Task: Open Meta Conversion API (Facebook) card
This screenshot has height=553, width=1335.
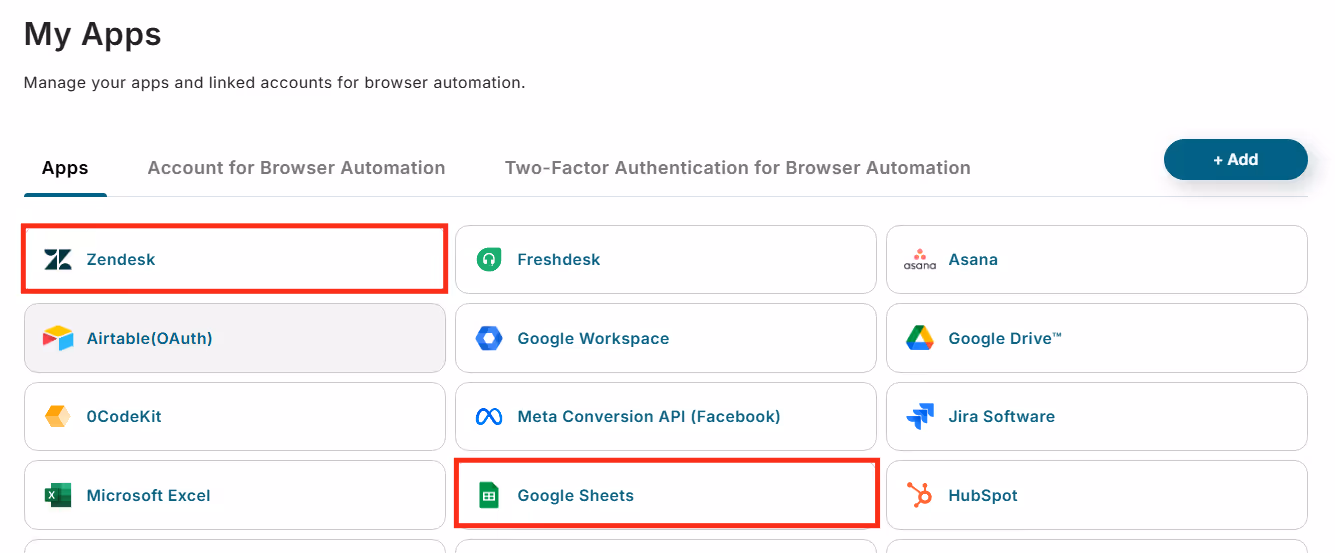Action: 666,416
